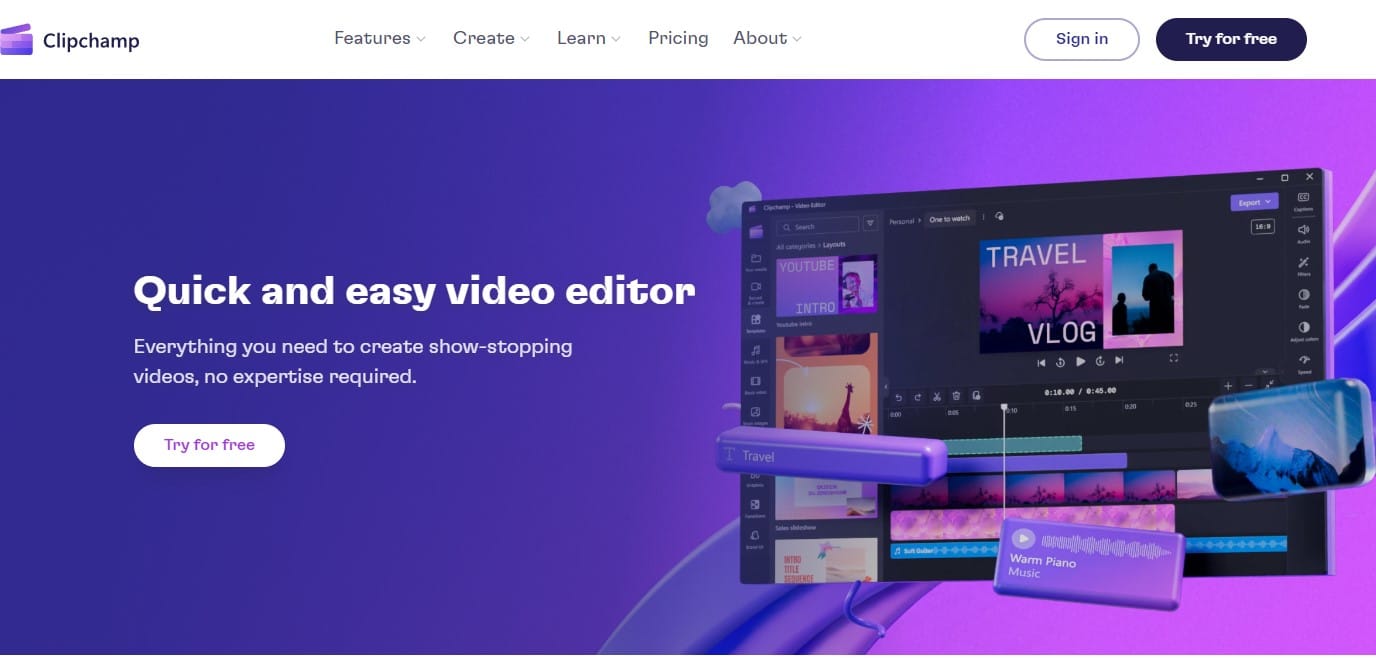The width and height of the screenshot is (1376, 672).
Task: Click the dark Try for free header button
Action: click(x=1231, y=39)
